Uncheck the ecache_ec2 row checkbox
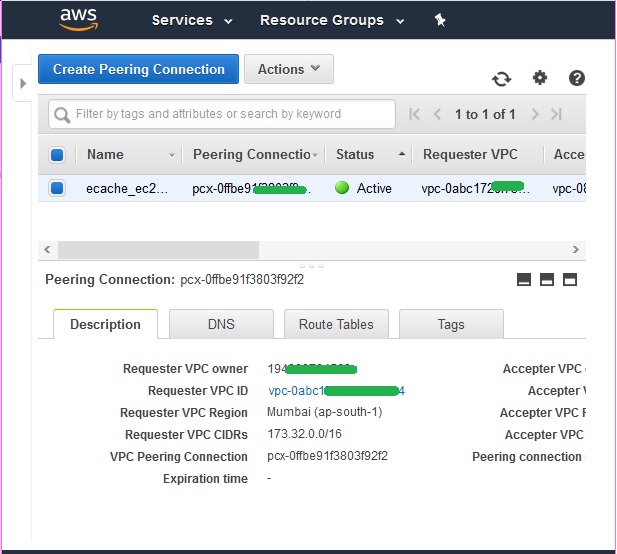 (x=57, y=188)
